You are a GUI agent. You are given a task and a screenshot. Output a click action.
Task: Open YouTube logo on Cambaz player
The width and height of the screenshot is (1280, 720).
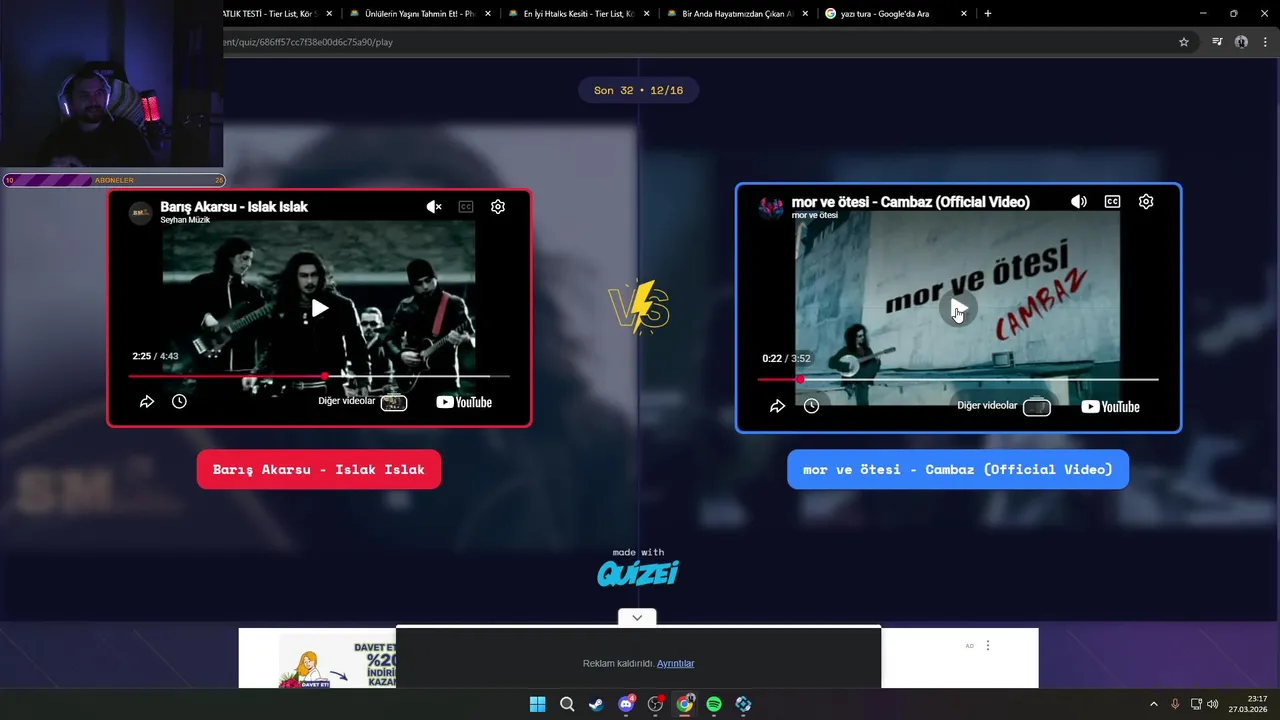(1110, 407)
